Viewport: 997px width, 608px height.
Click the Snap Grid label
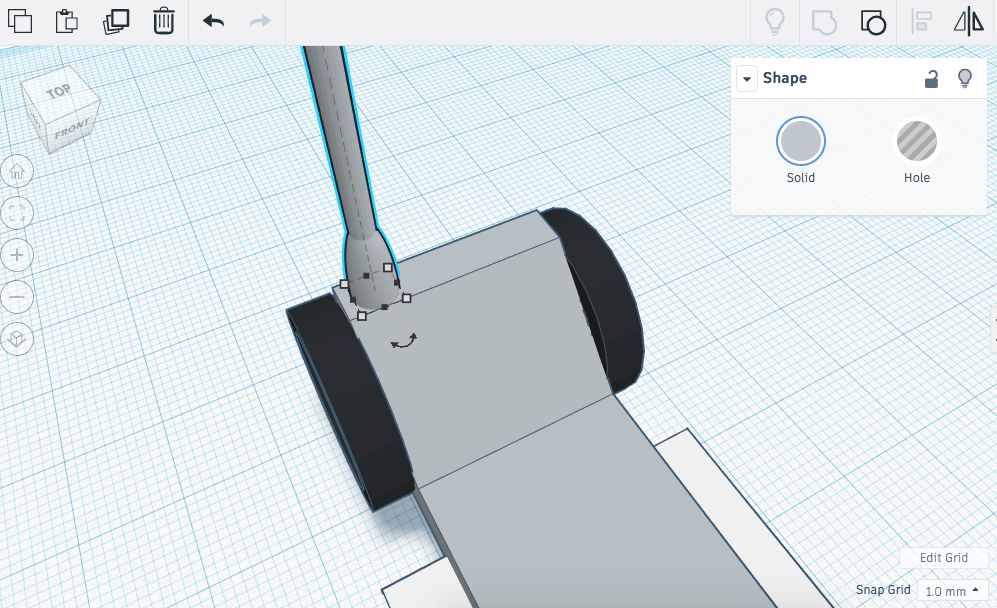point(883,590)
